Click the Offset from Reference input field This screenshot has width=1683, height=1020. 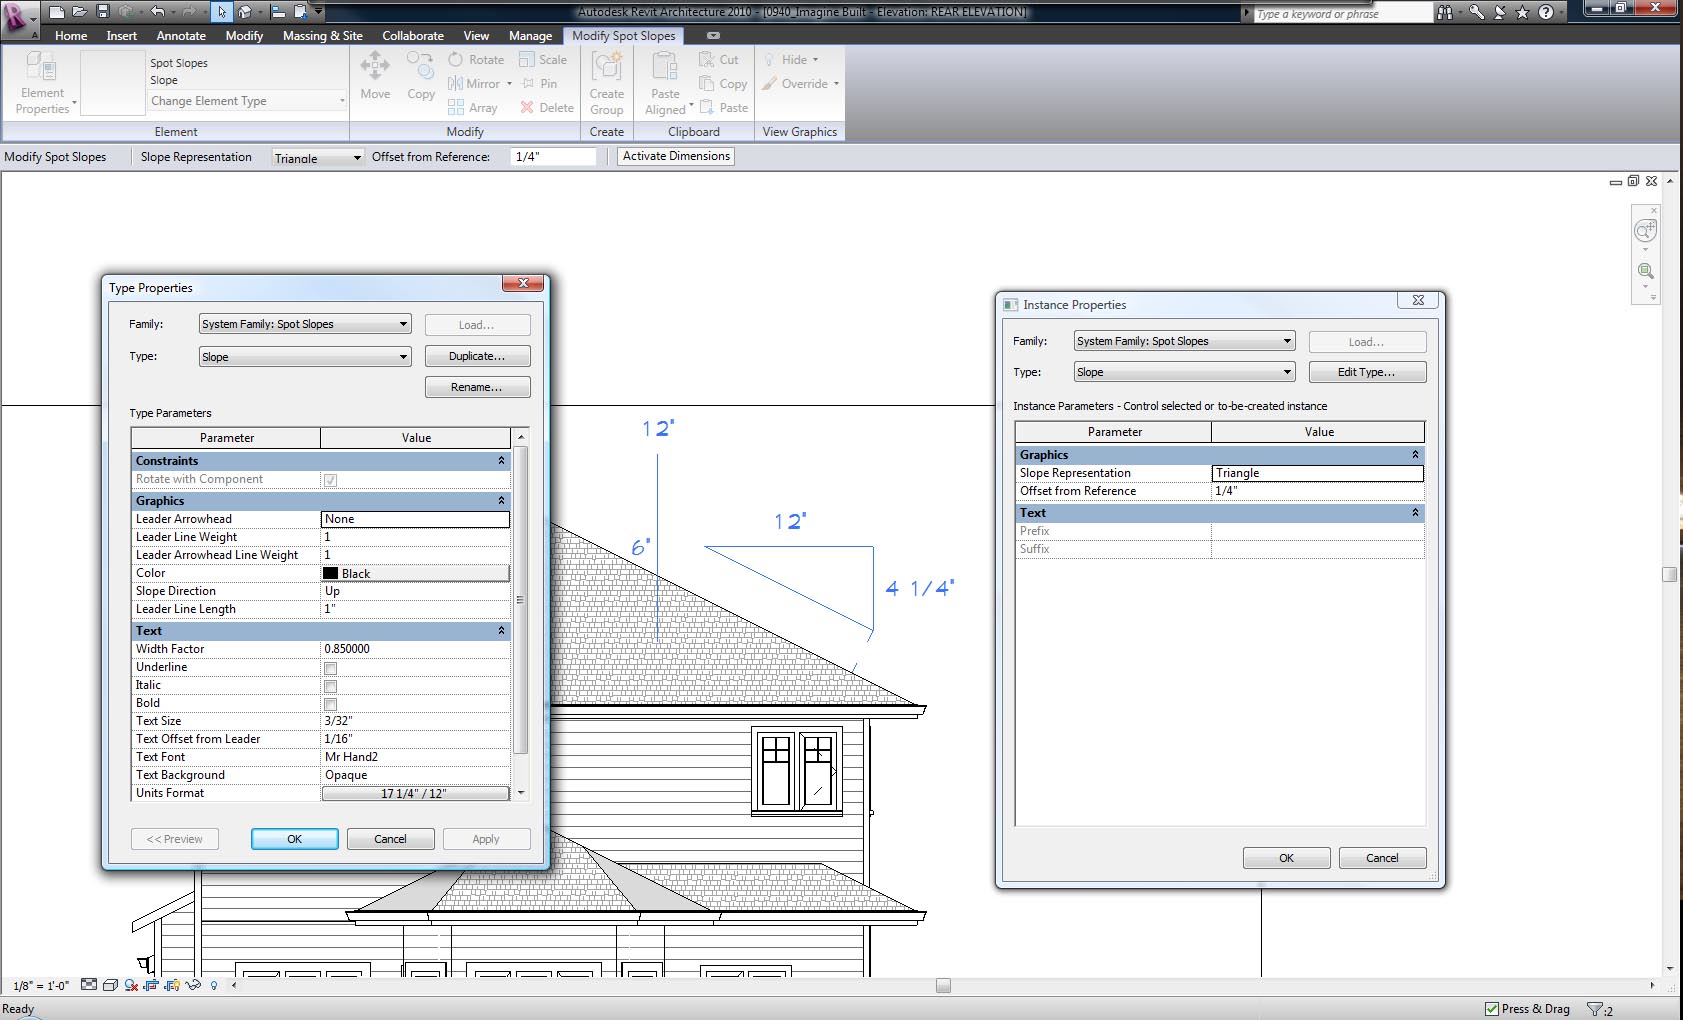pos(554,157)
